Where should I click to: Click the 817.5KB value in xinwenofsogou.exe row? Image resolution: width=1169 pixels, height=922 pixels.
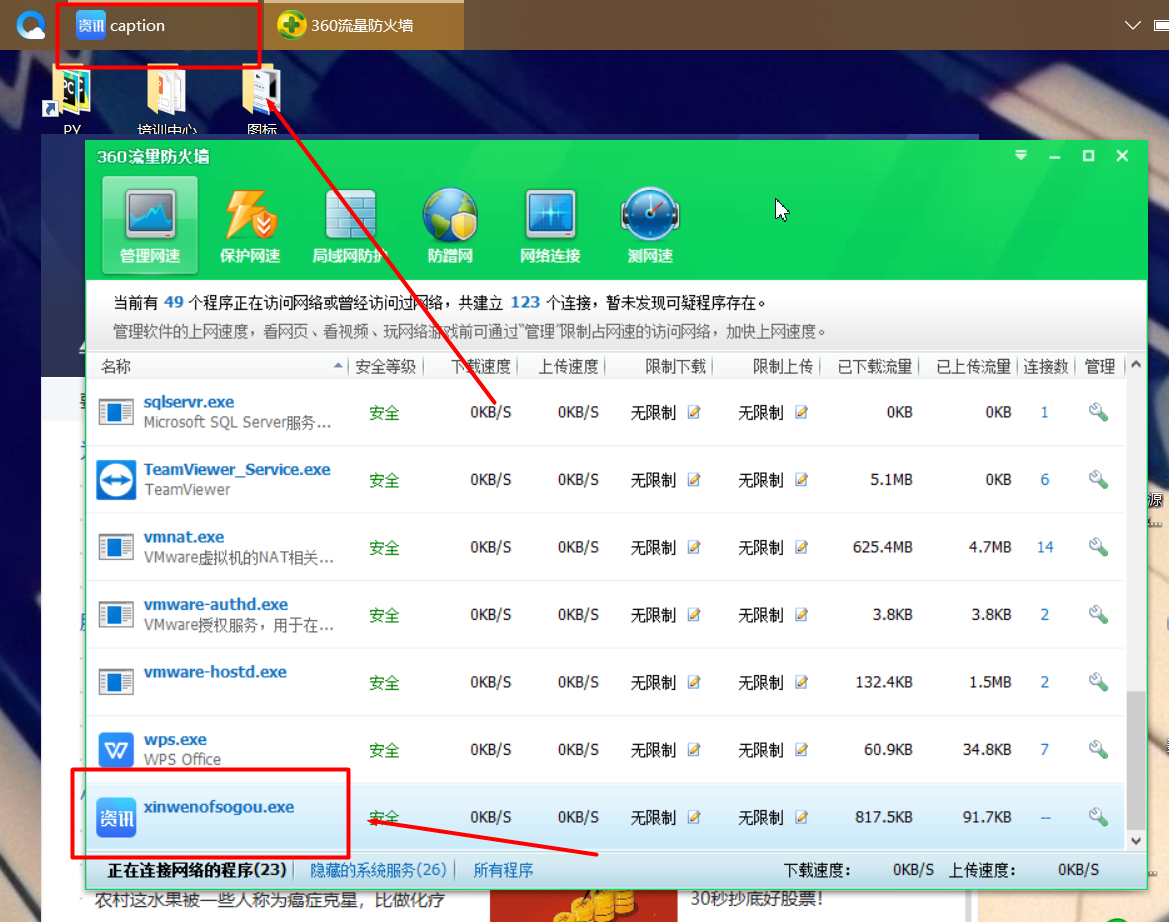[883, 817]
